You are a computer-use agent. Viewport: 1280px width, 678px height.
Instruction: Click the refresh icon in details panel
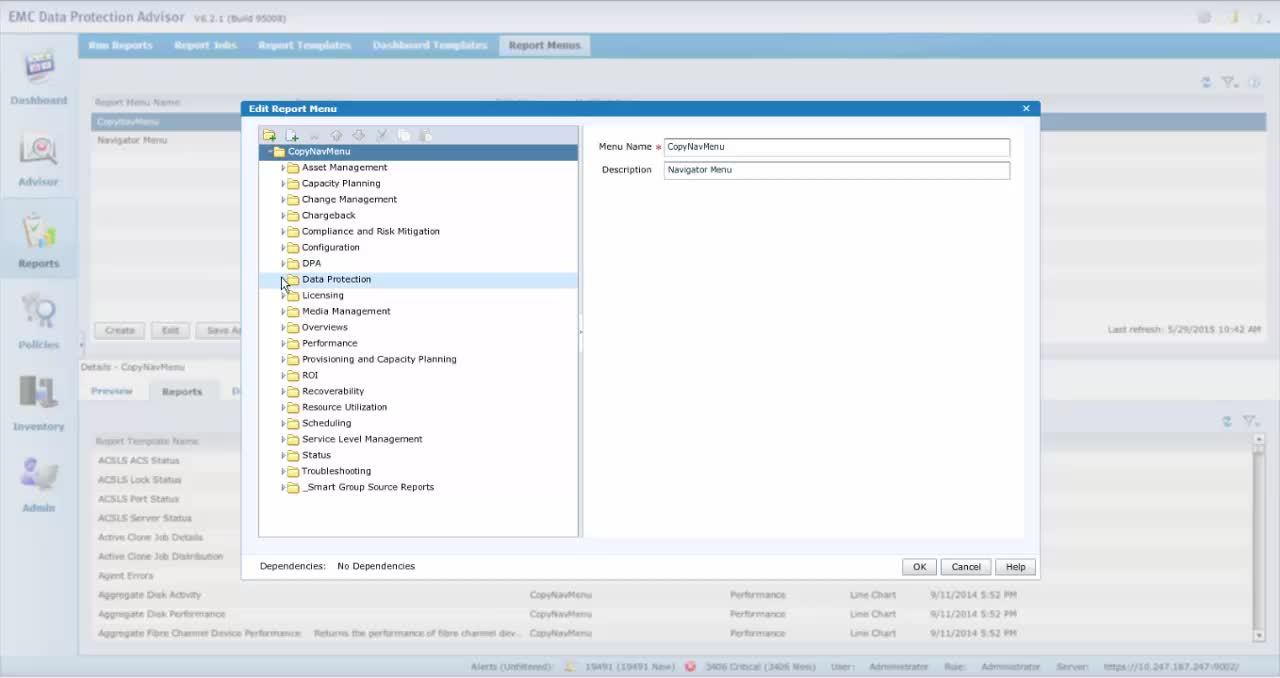(x=1227, y=422)
